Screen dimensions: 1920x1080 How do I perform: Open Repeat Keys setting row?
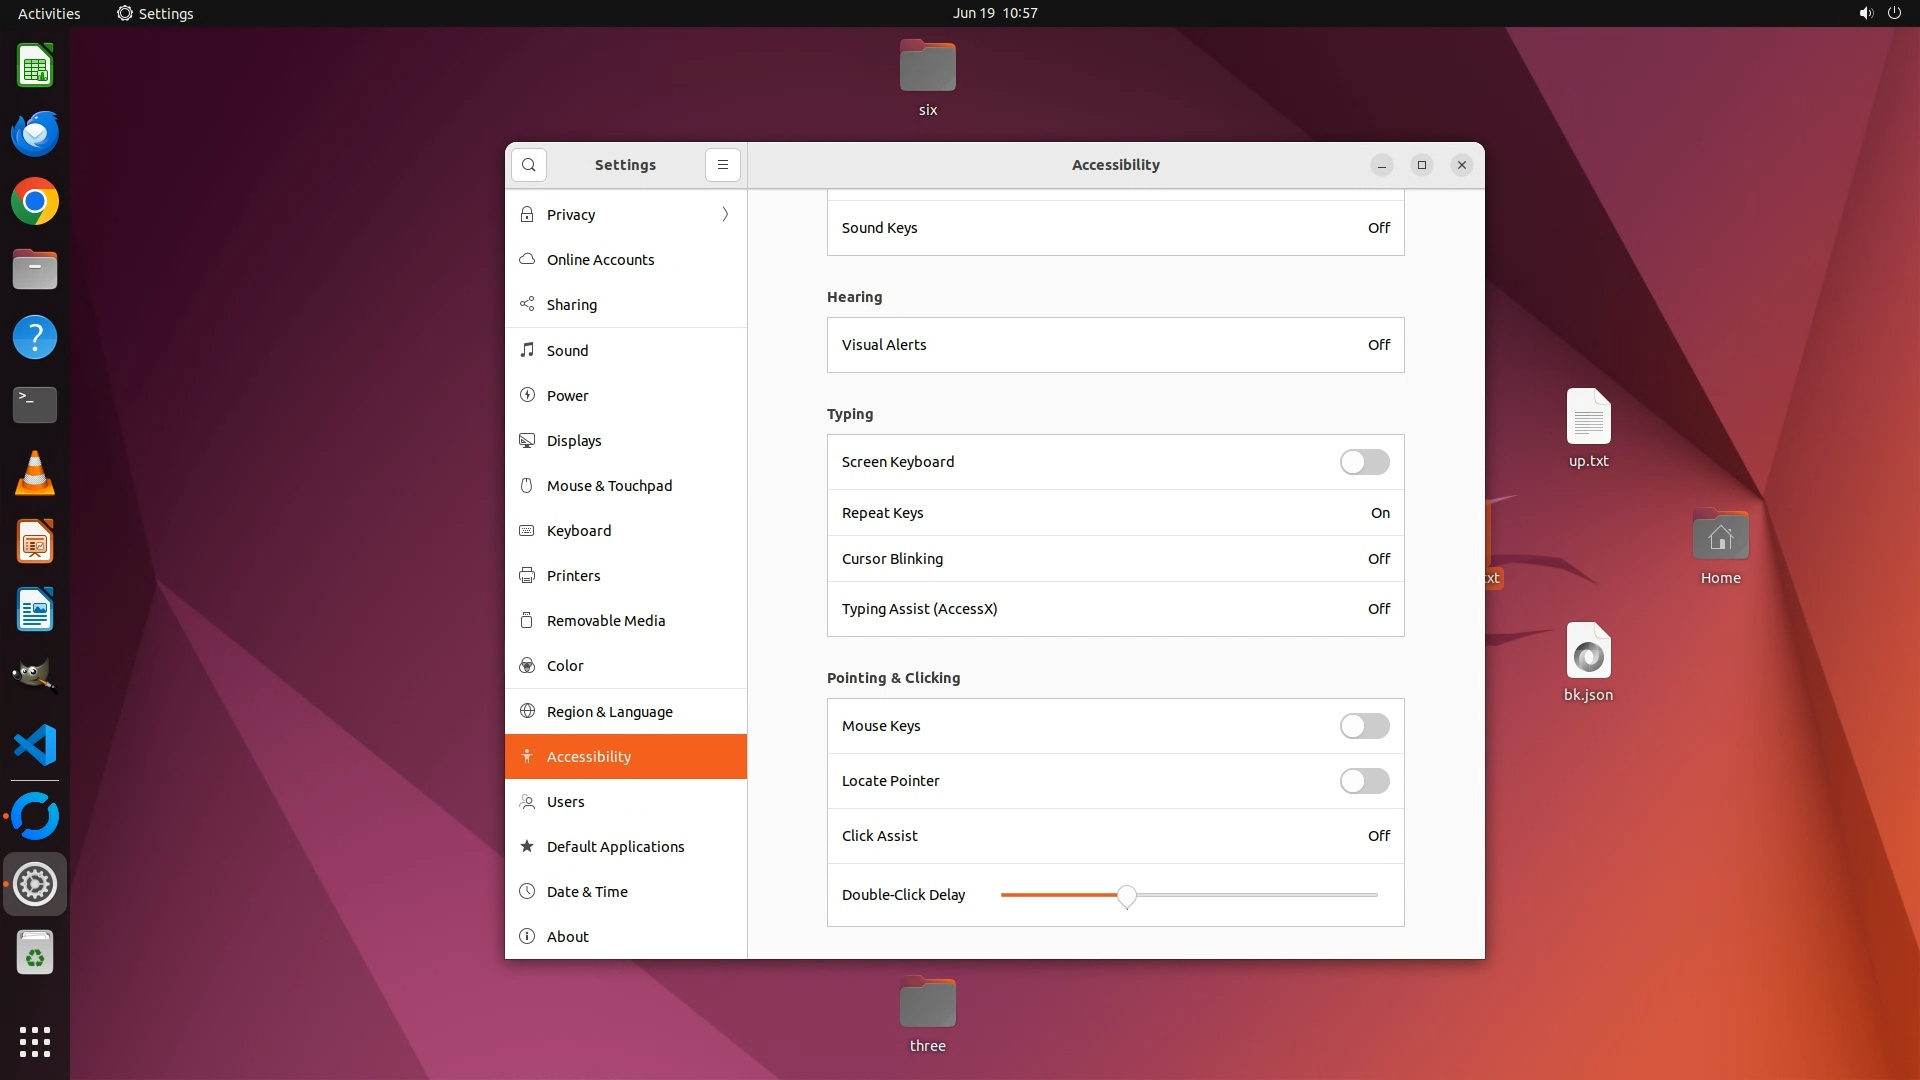pos(1115,513)
